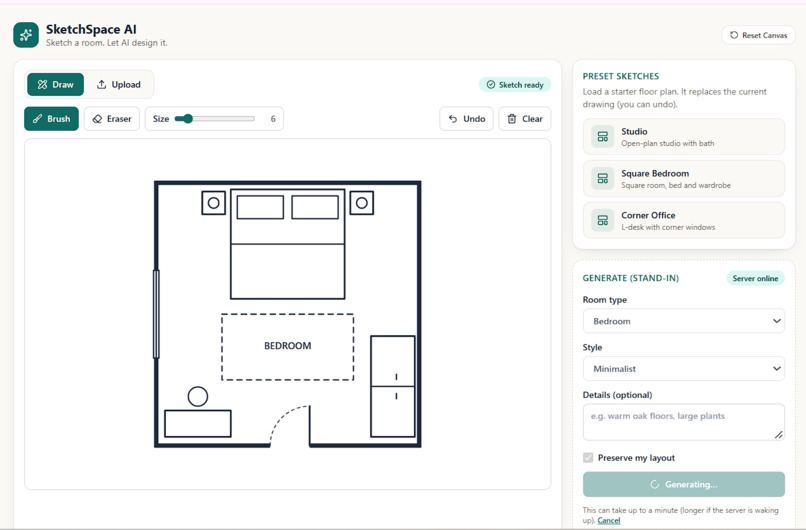Click the trash icon in Clear button
Screen dimensions: 806x530
click(x=512, y=119)
